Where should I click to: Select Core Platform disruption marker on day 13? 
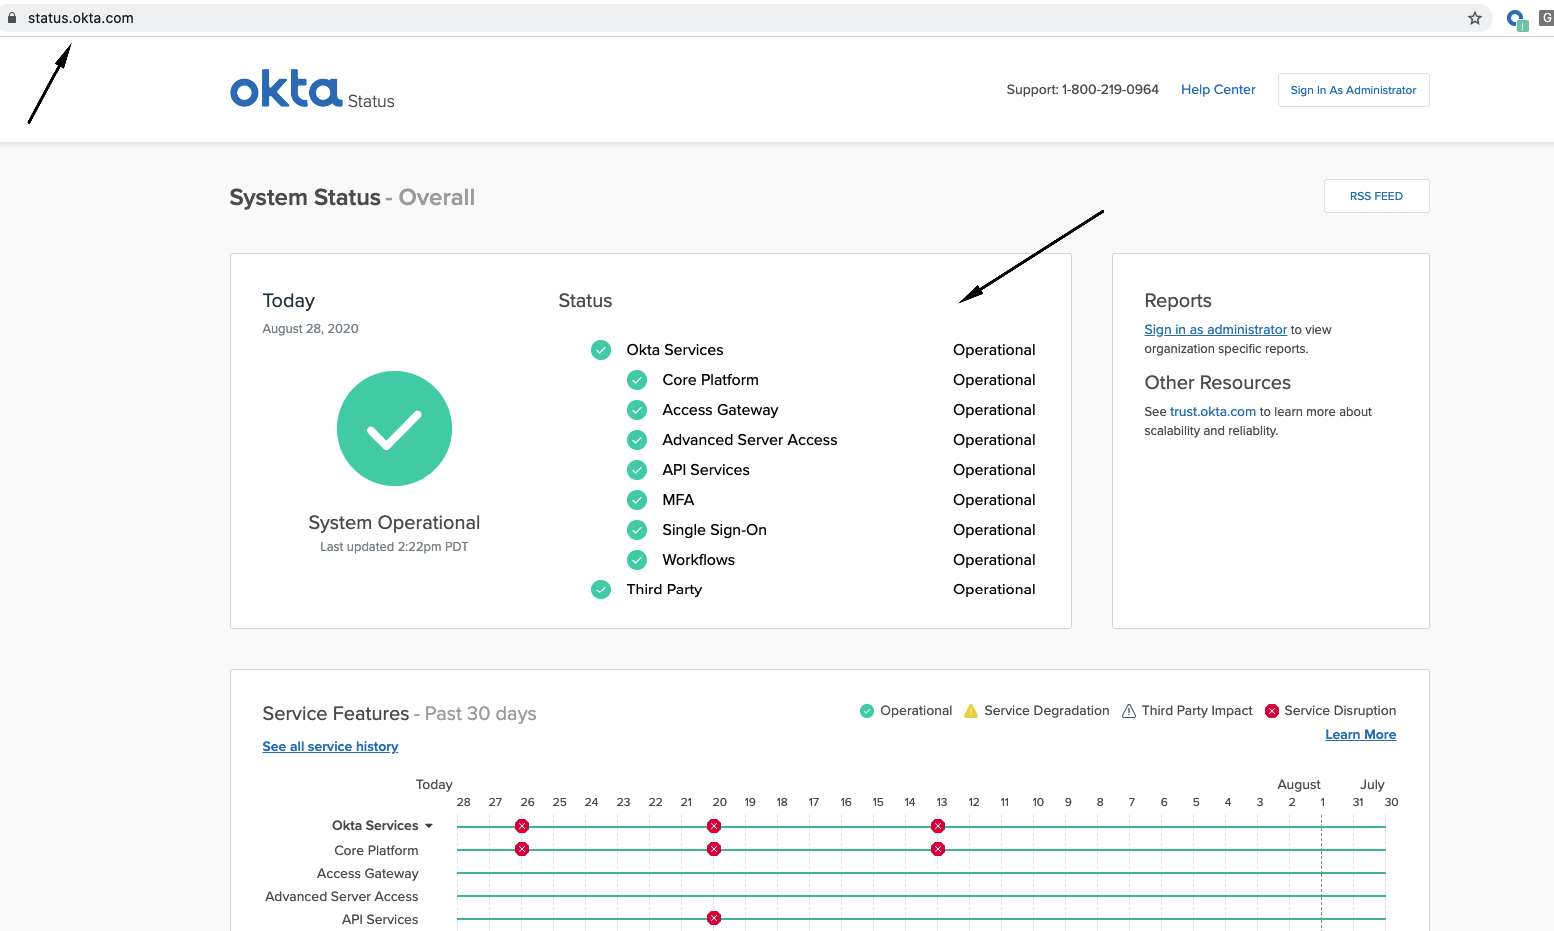point(938,849)
